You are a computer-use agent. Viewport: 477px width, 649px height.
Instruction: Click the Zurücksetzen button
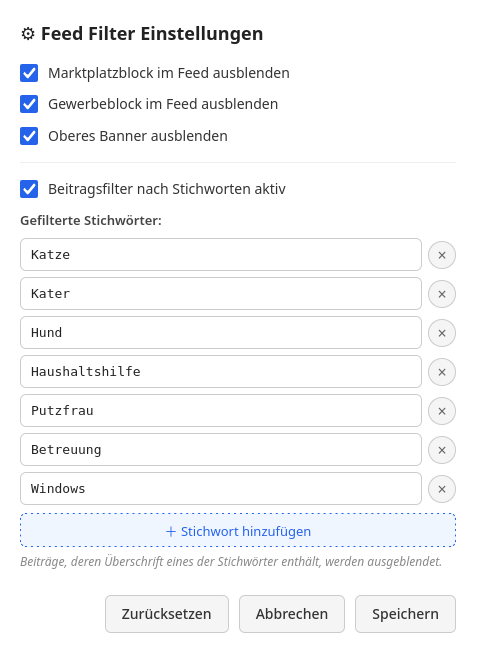pyautogui.click(x=167, y=614)
